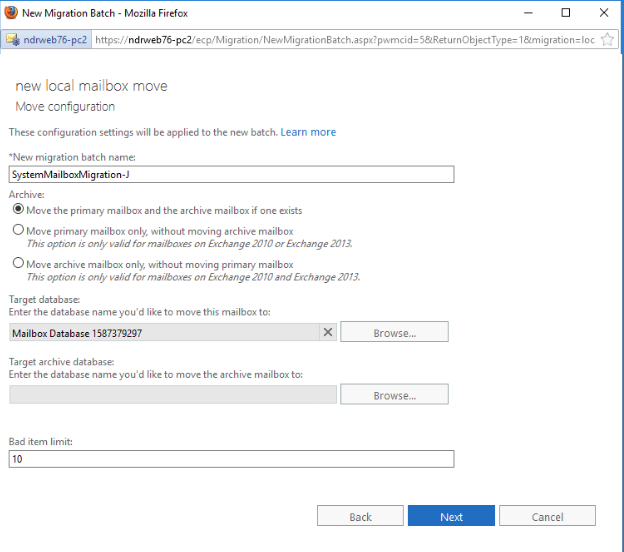This screenshot has width=624, height=552.
Task: Click the Firefox logo in the title bar
Action: tap(11, 12)
